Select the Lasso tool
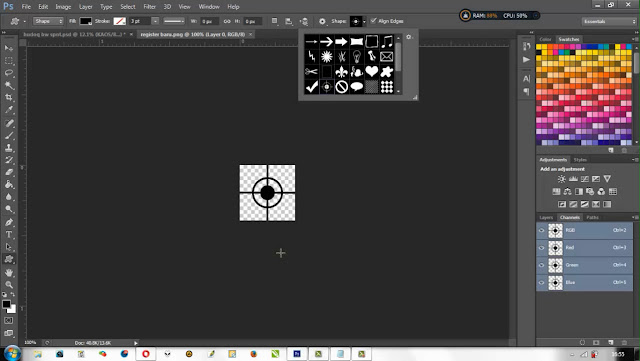Image resolution: width=640 pixels, height=361 pixels. pyautogui.click(x=9, y=73)
